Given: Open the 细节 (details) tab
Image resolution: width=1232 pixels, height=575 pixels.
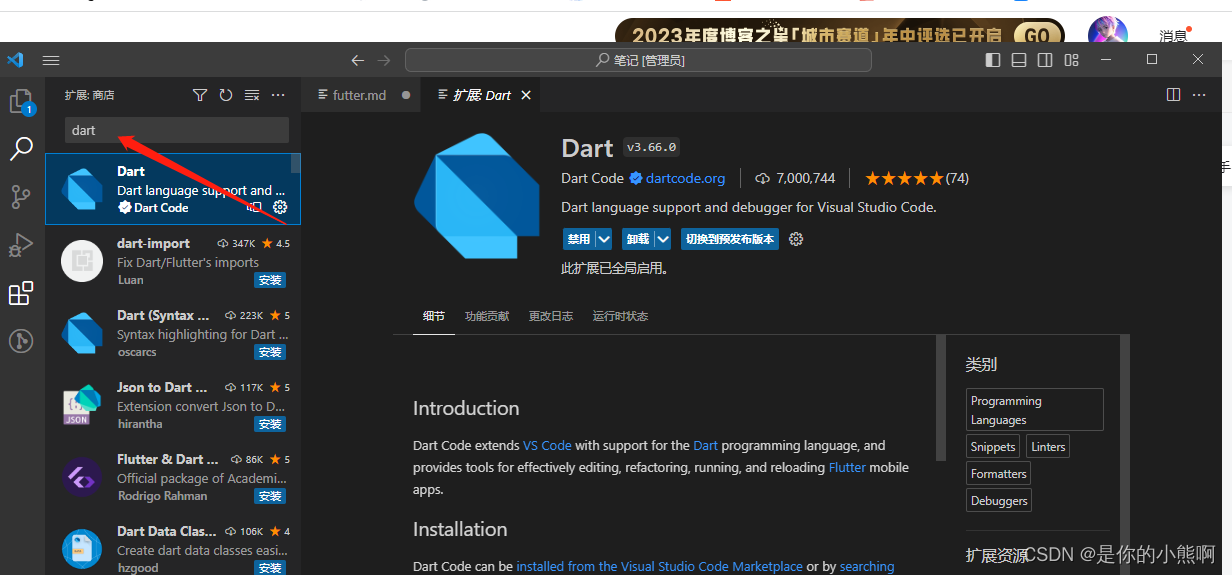Looking at the screenshot, I should point(434,316).
